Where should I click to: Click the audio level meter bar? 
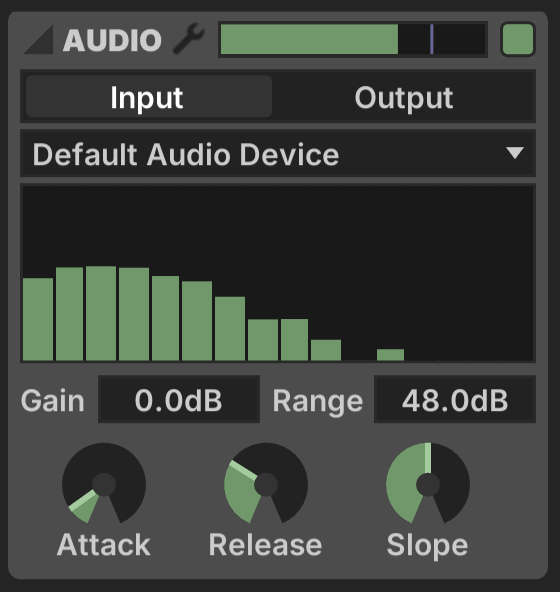[x=353, y=39]
